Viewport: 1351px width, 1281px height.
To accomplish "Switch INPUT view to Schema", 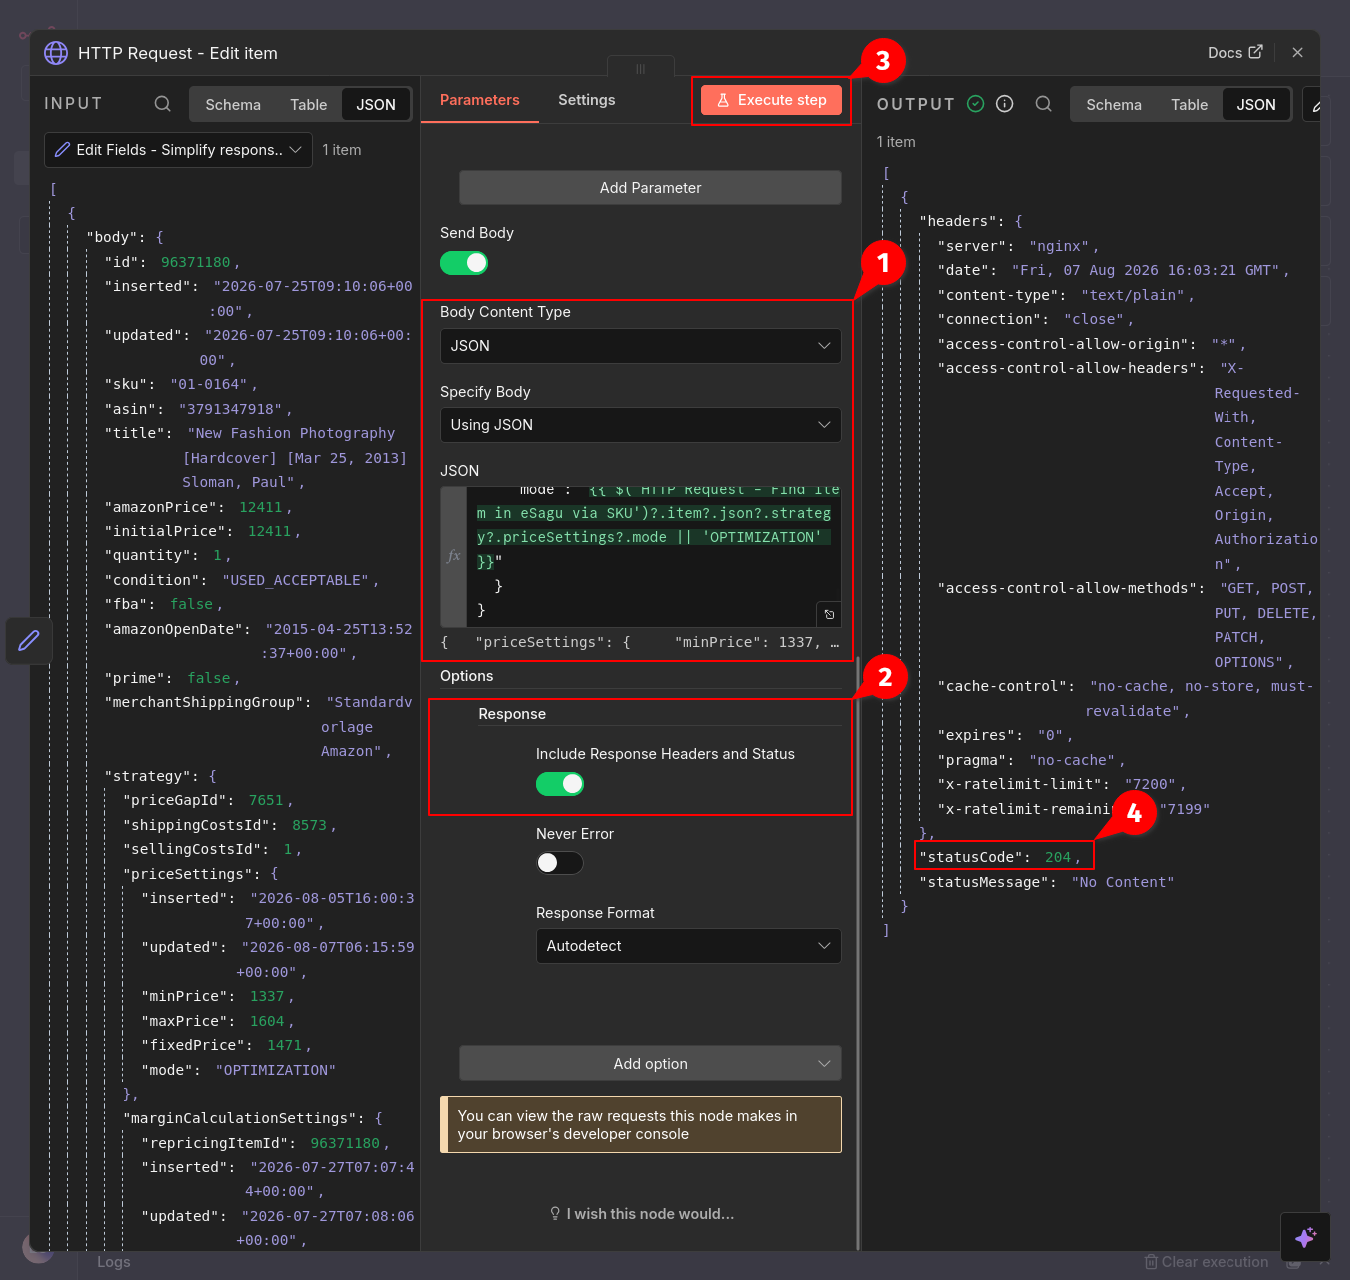I will 233,105.
